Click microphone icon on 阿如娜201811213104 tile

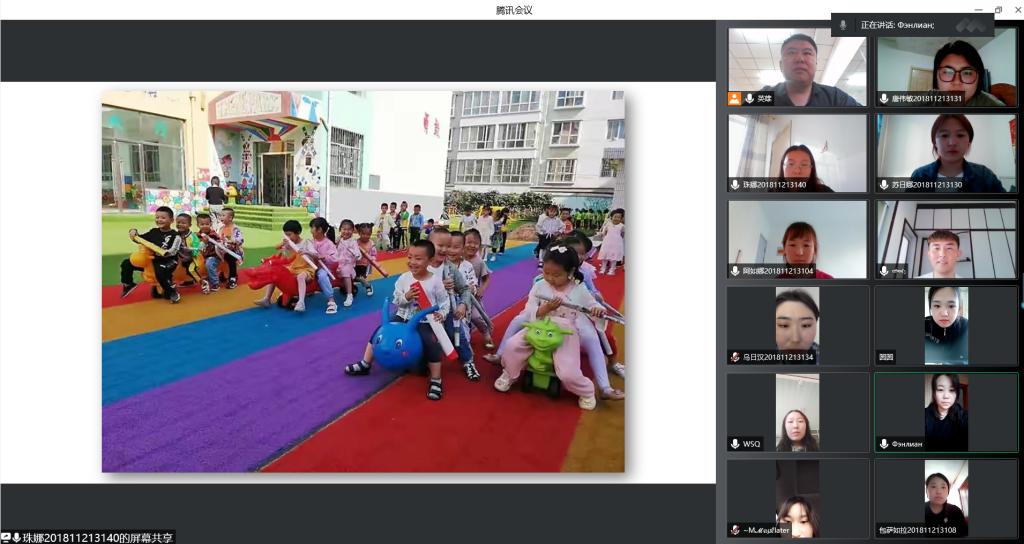[735, 271]
